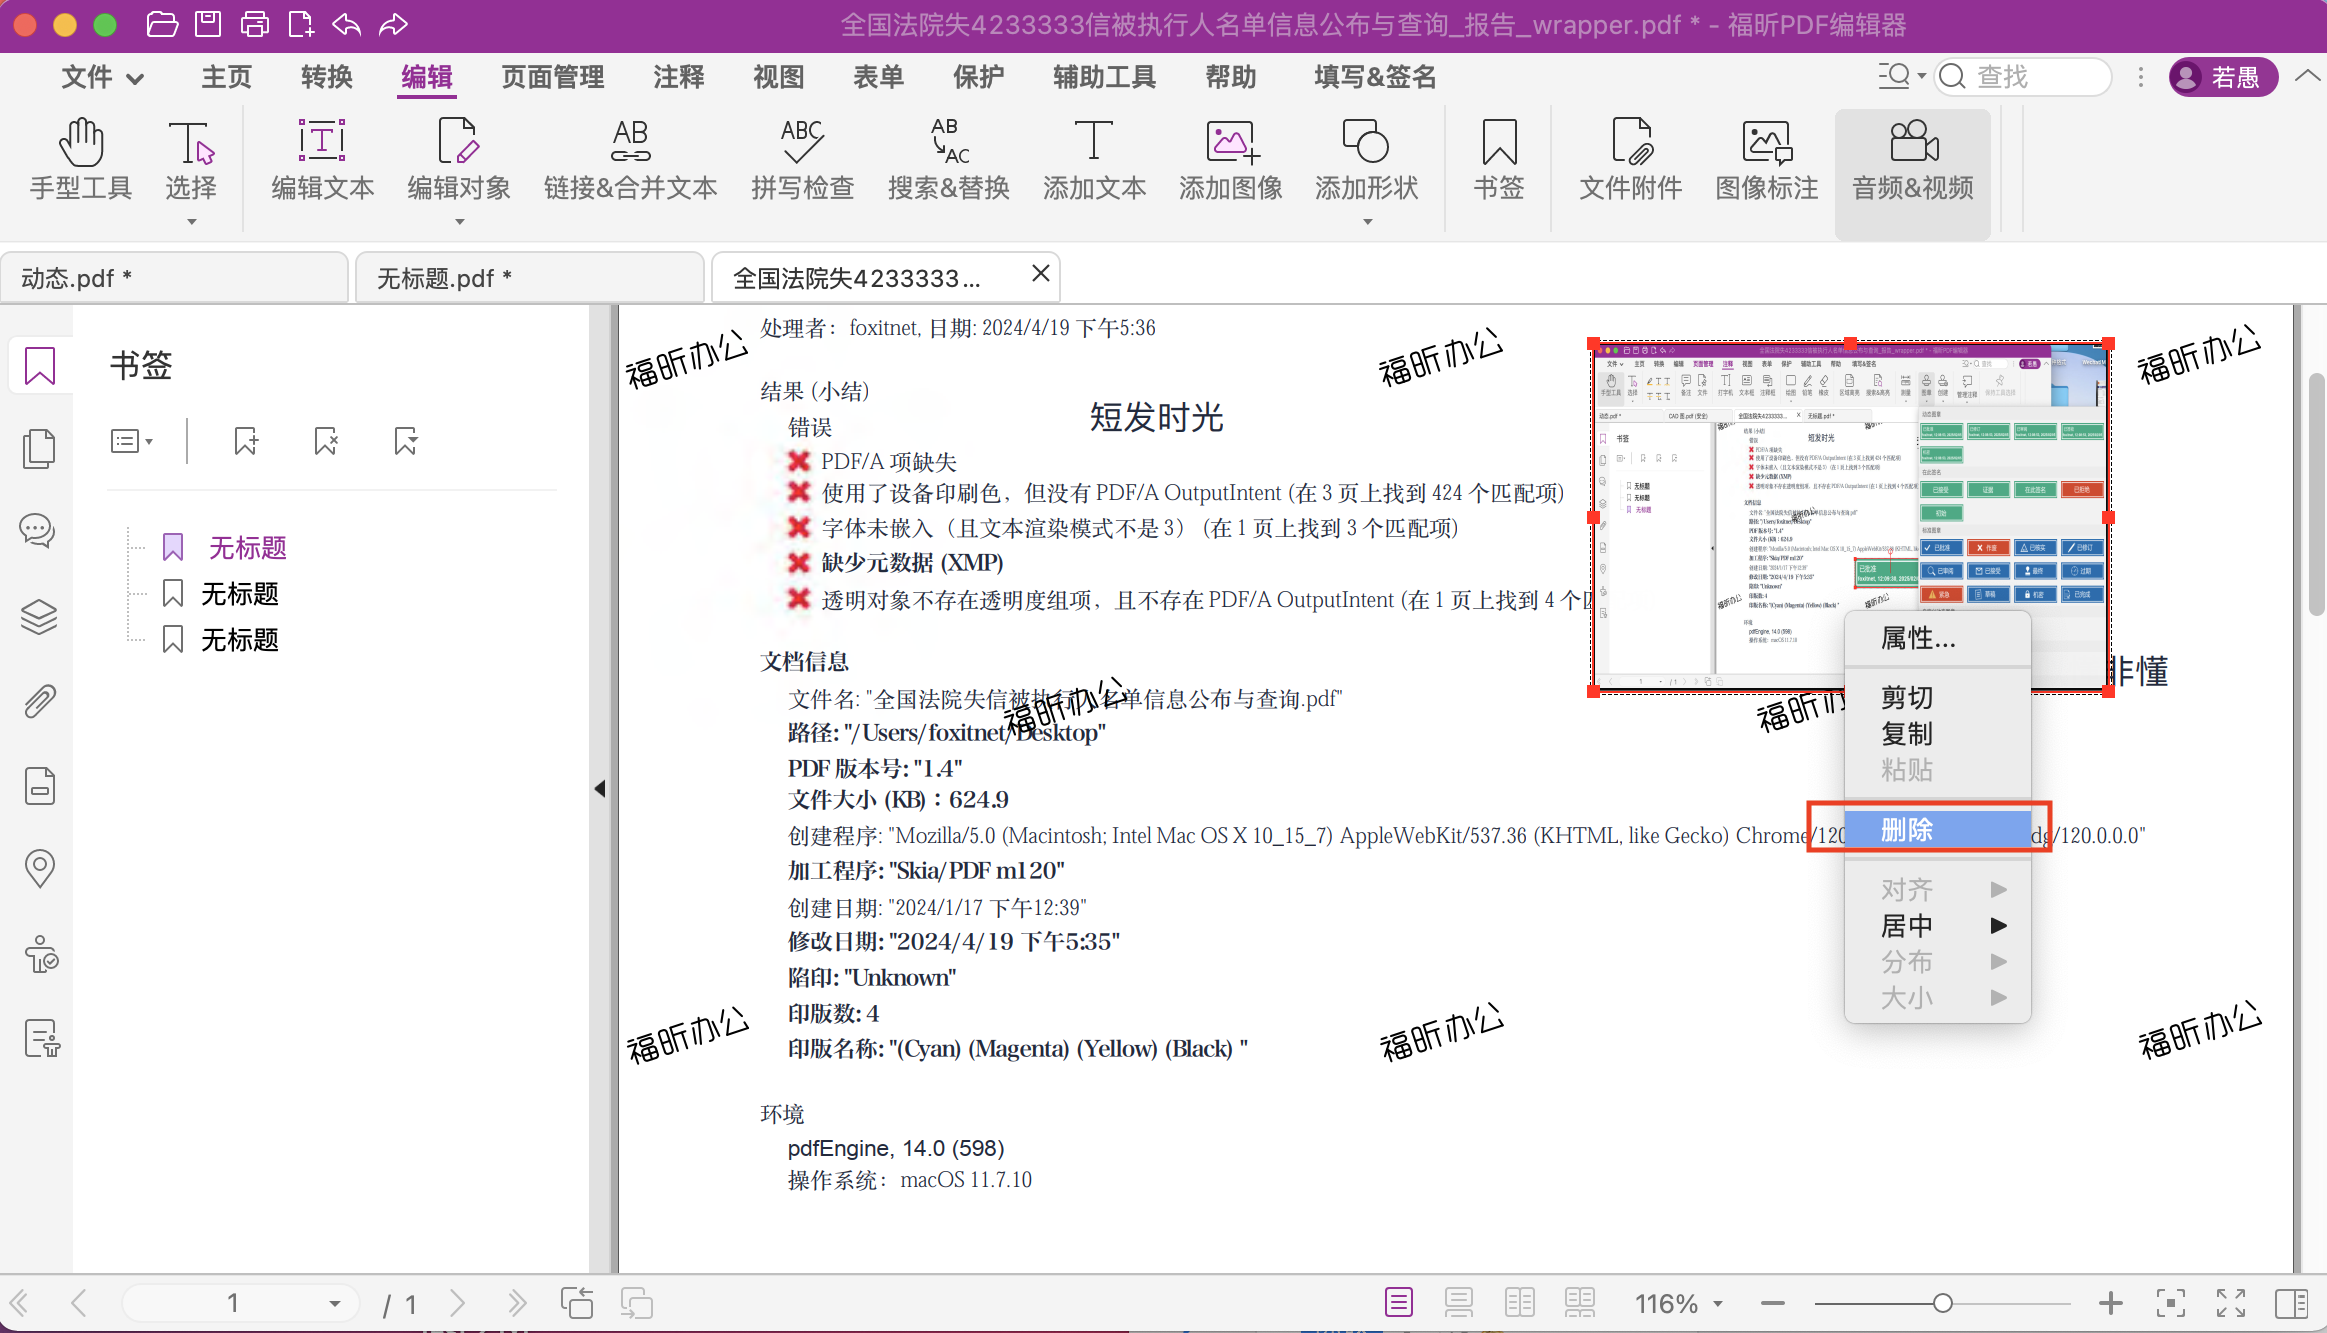
Task: Switch to the 页面管理 ribbon tab
Action: tap(553, 77)
